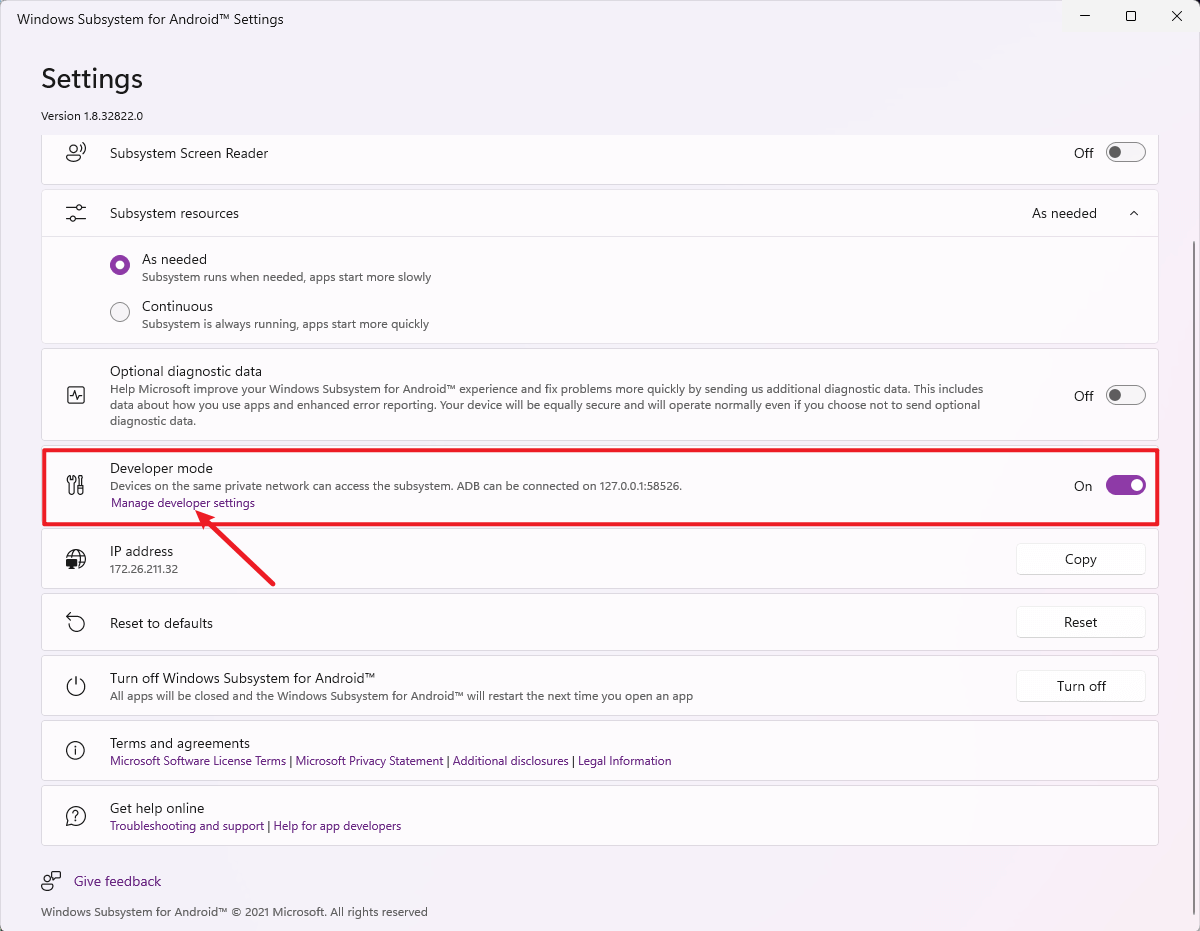The image size is (1200, 931).
Task: Select the Continuous radio button
Action: click(120, 312)
